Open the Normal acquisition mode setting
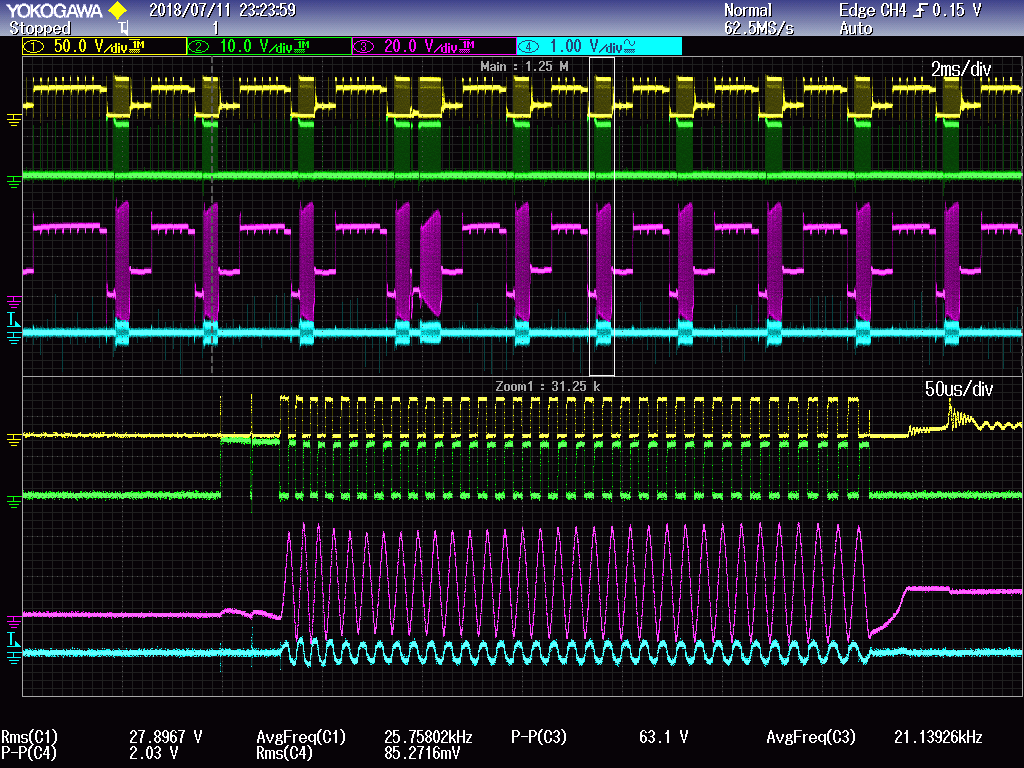This screenshot has width=1024, height=768. (x=748, y=10)
